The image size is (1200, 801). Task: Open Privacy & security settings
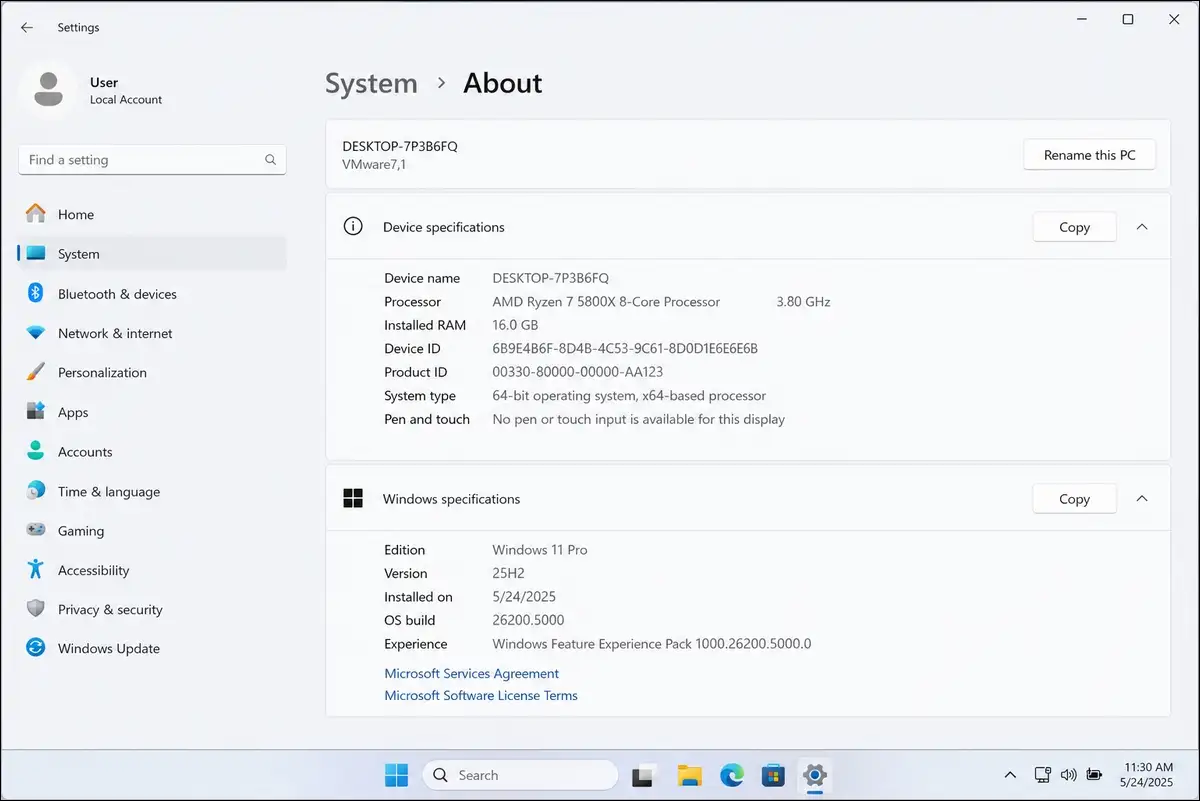coord(152,609)
